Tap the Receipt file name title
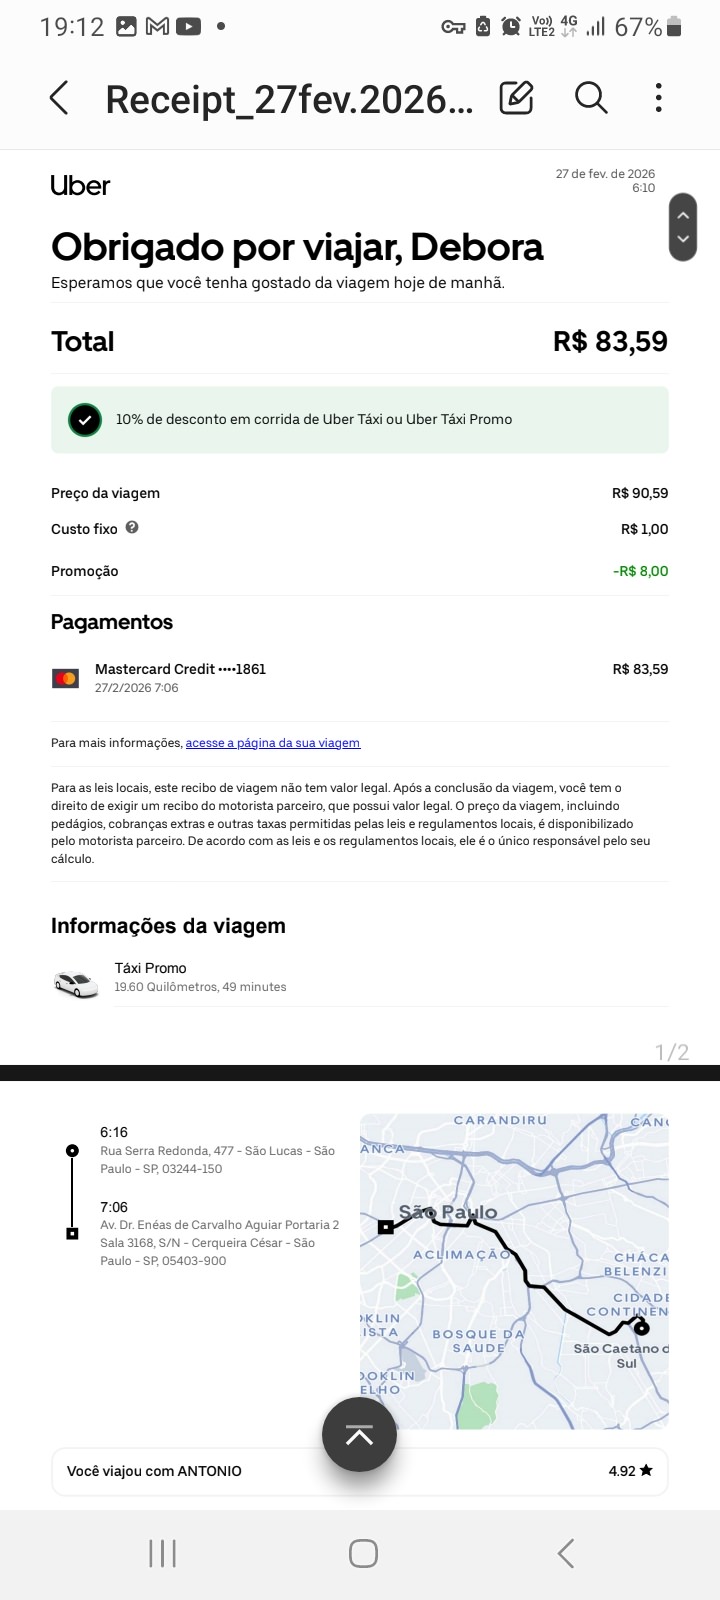Image resolution: width=720 pixels, height=1600 pixels. tap(289, 99)
